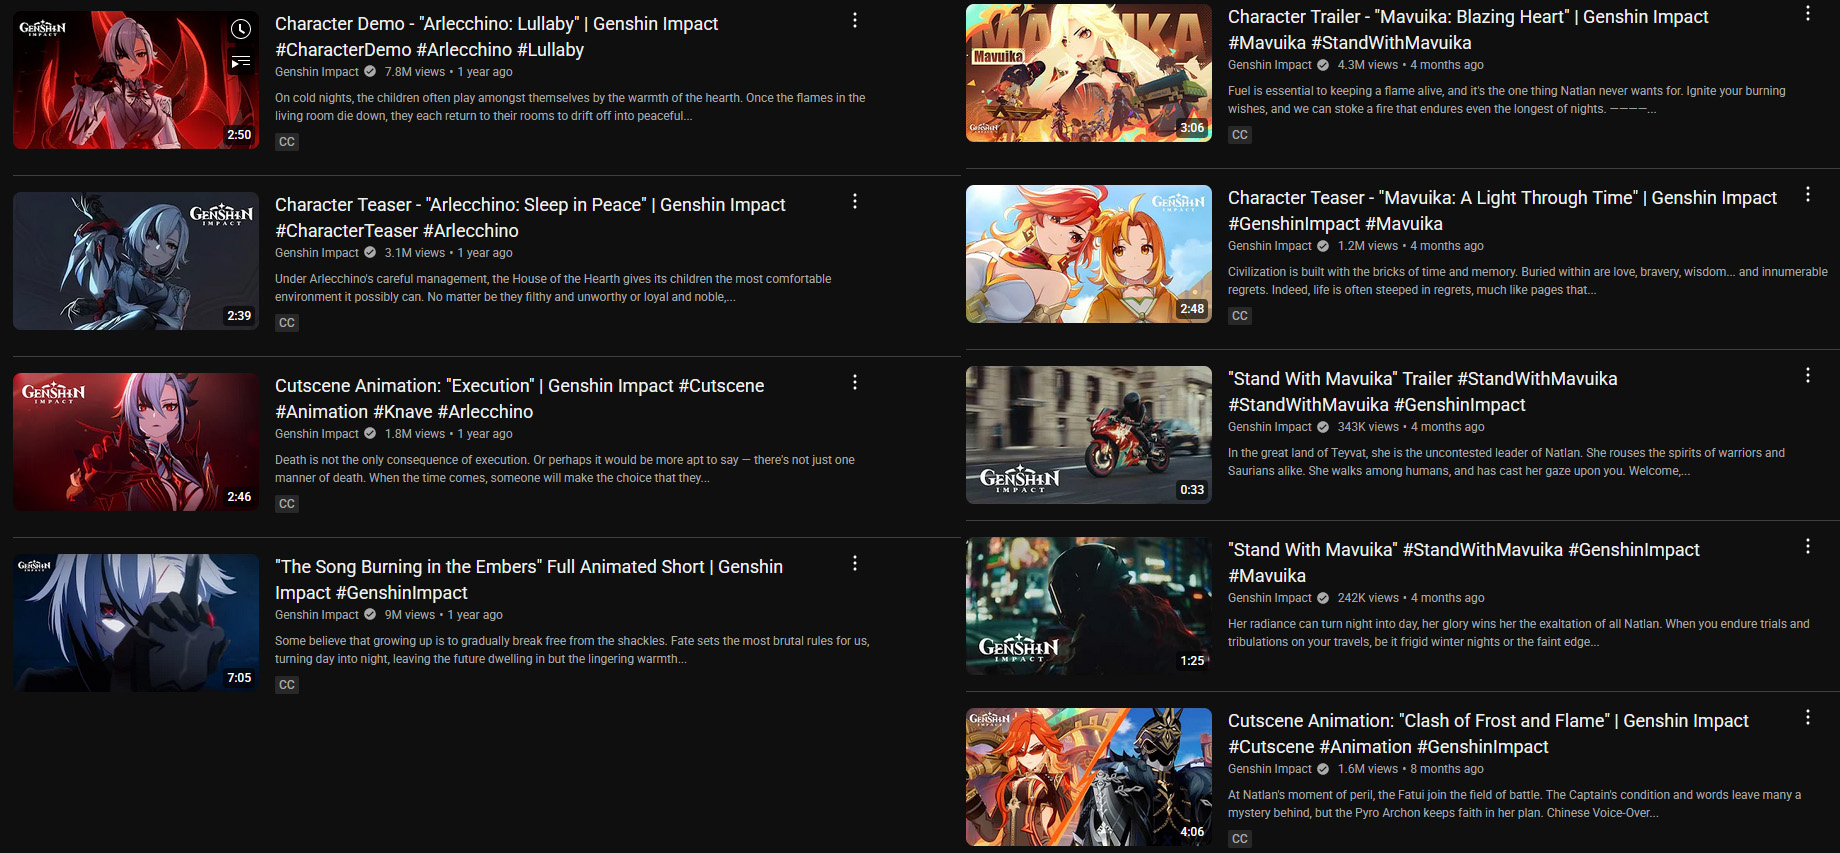Click description starting 'Under Arlecchino's careful management'

click(x=553, y=288)
